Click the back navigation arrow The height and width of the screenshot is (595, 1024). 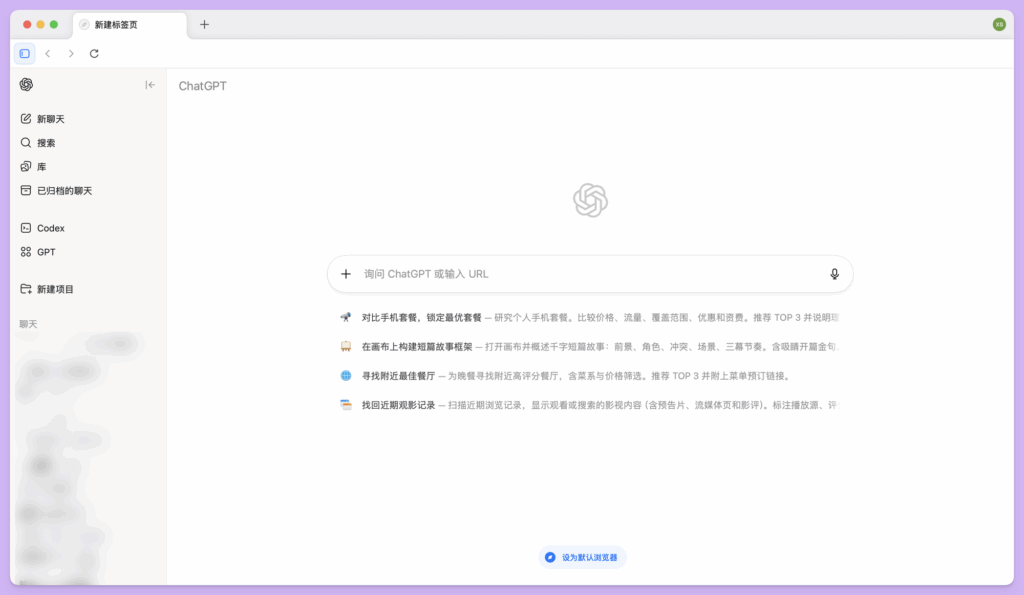(47, 53)
